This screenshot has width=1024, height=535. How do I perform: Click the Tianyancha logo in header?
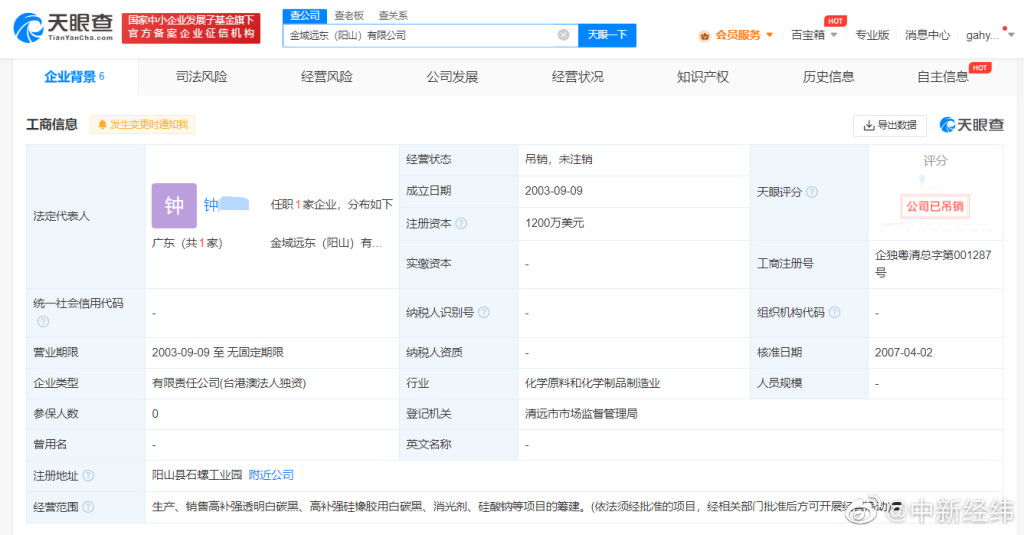point(62,27)
